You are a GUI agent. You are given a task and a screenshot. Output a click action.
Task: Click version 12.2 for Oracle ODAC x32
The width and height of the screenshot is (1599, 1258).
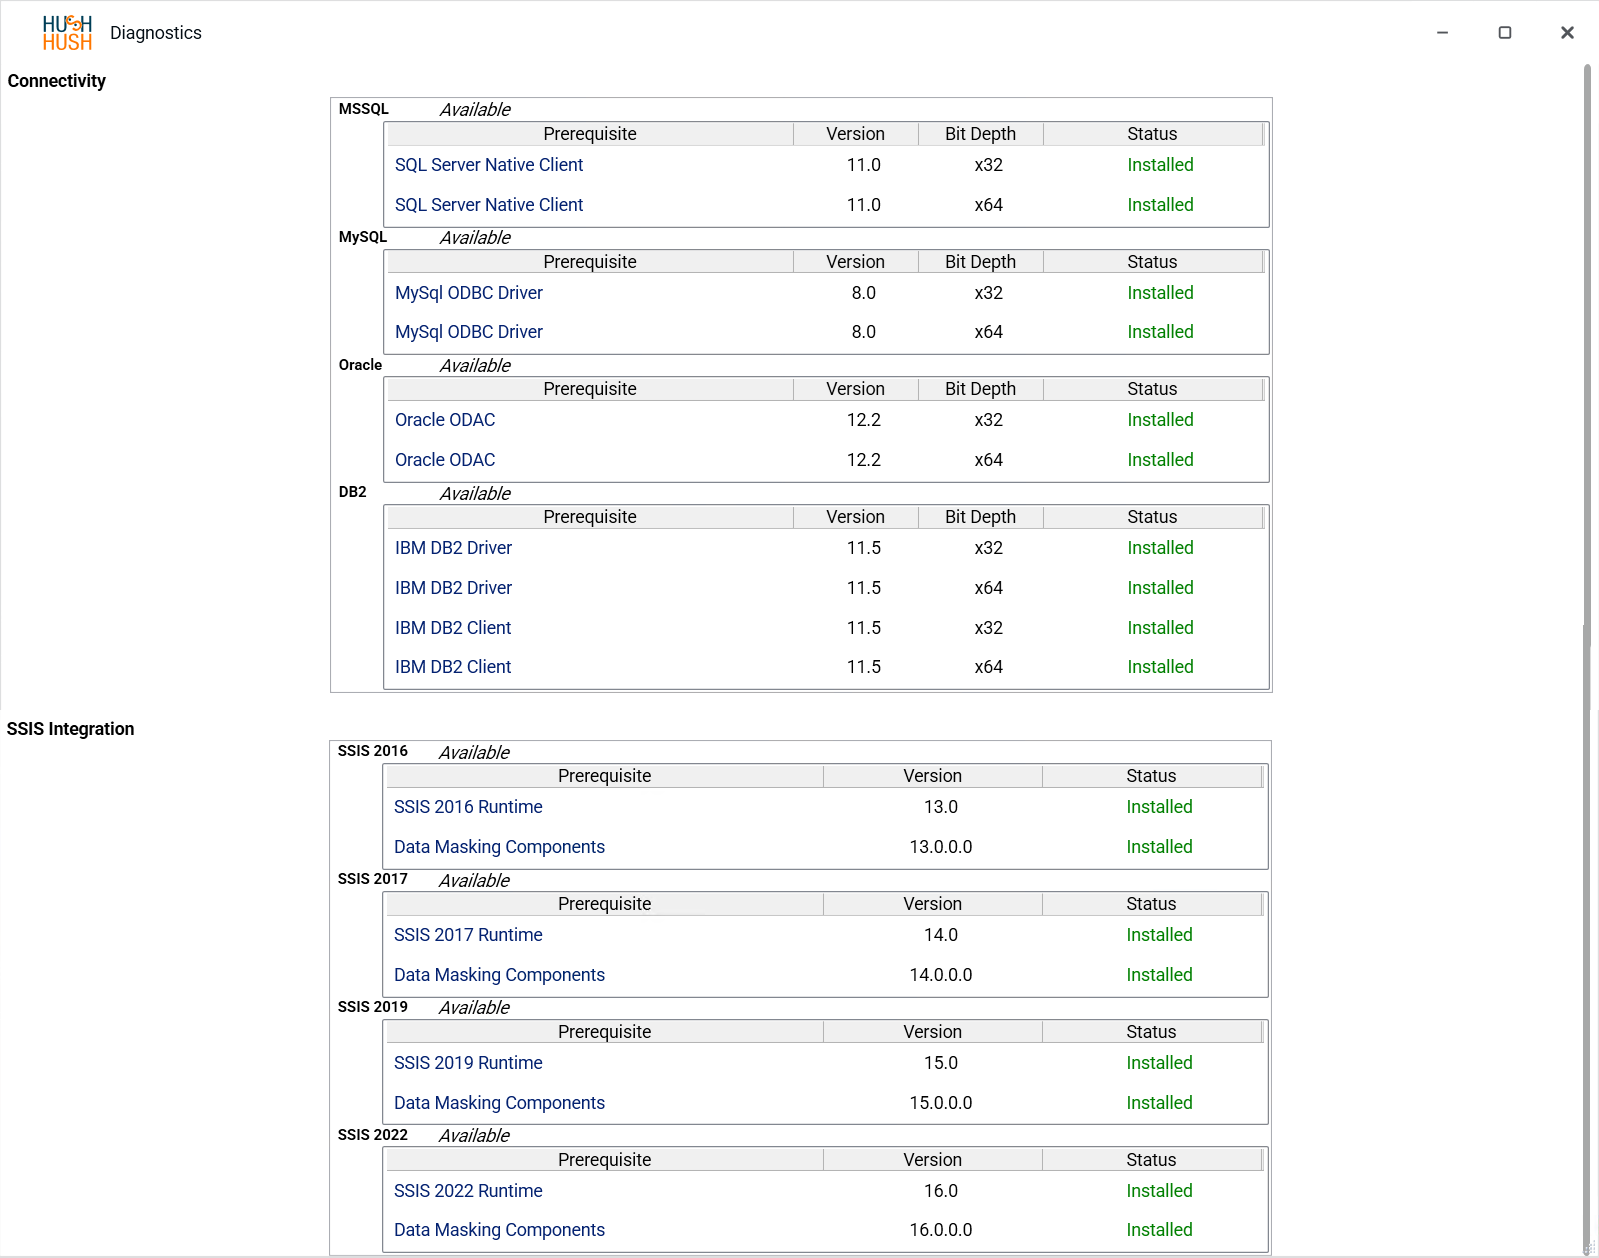point(863,420)
